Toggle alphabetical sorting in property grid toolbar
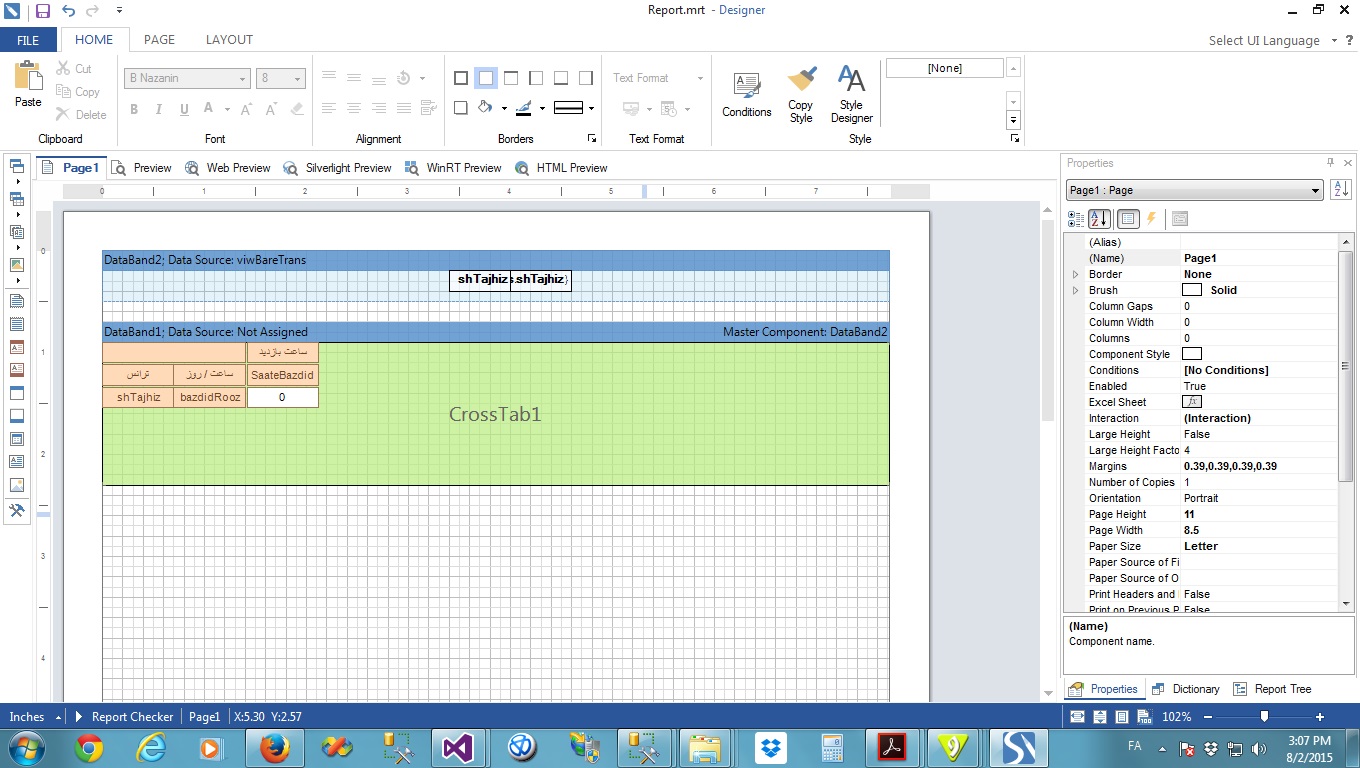The height and width of the screenshot is (768, 1360). 1099,218
